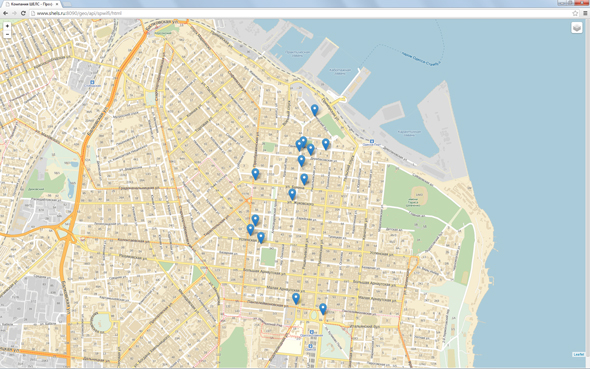This screenshot has width=590, height=369.
Task: Select the blue marker beside Малая Арнаутская street
Action: 296,299
